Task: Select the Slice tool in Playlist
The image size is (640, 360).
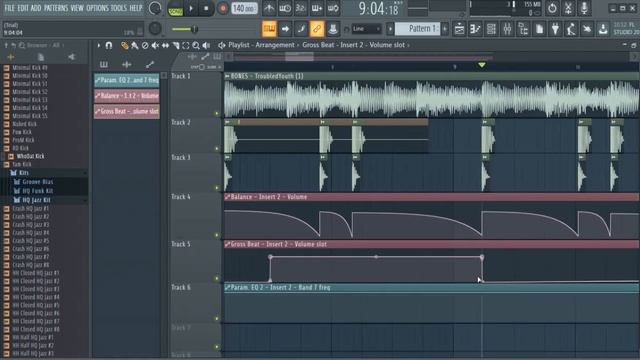Action: coord(176,45)
